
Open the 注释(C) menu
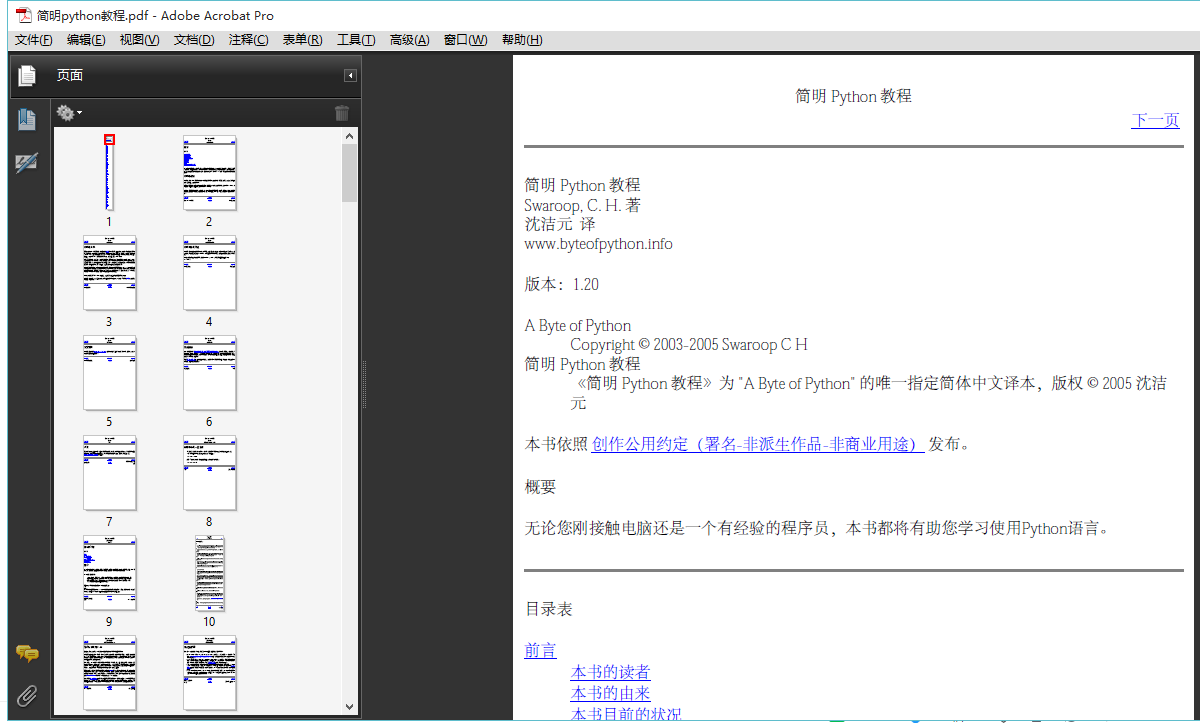(x=248, y=40)
